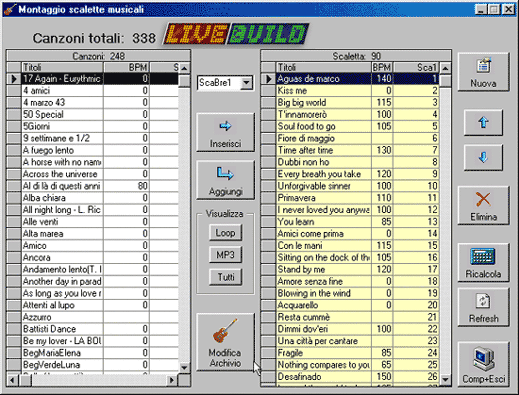Show MP3 songs only
Image resolution: width=519 pixels, height=395 pixels.
click(225, 255)
